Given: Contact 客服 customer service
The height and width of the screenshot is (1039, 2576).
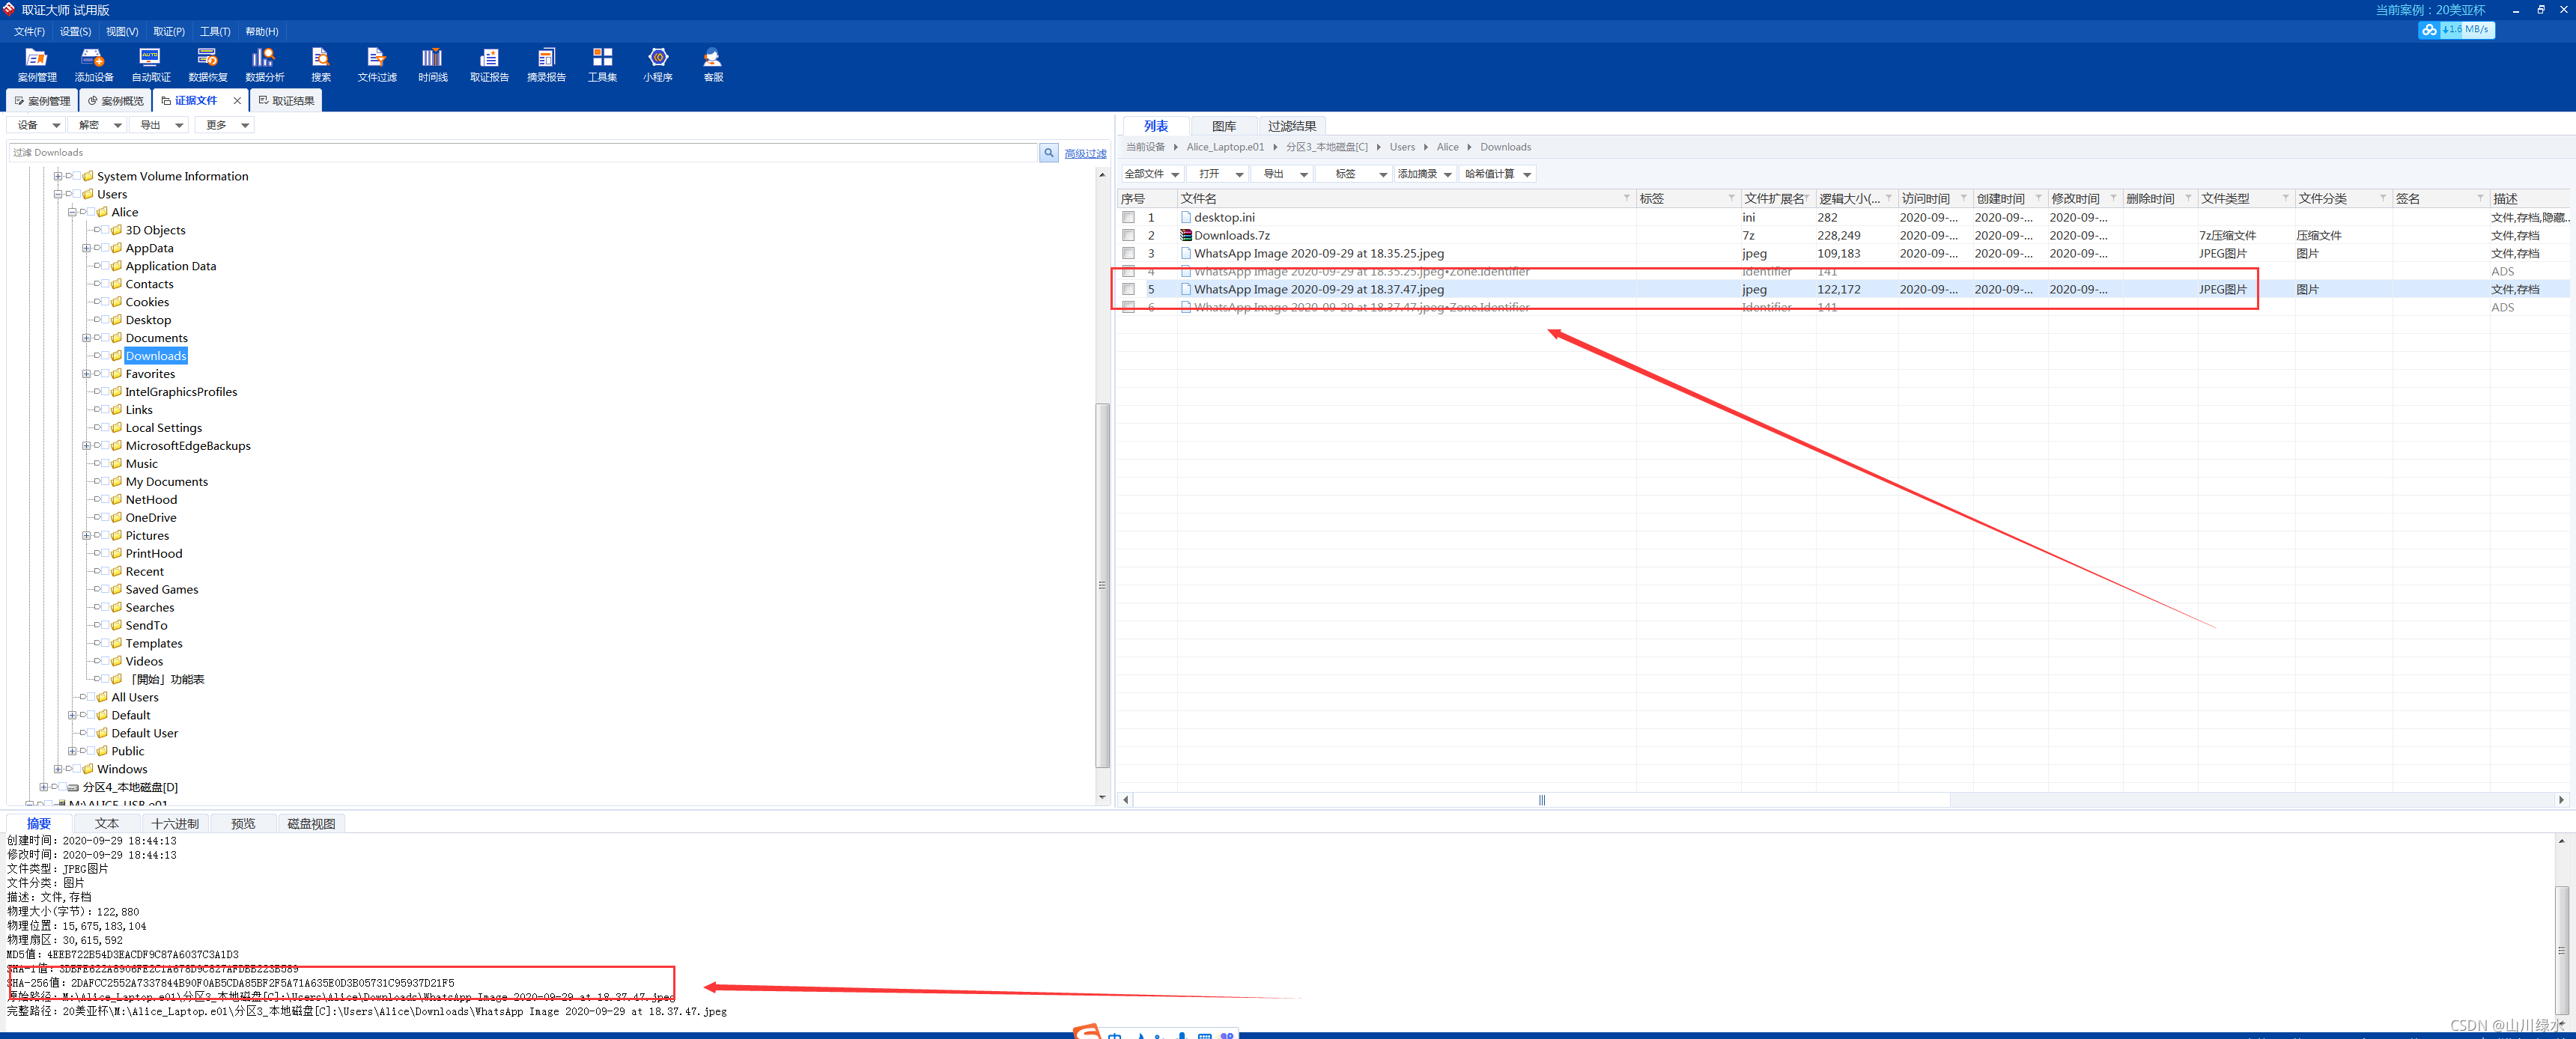Looking at the screenshot, I should [x=713, y=65].
